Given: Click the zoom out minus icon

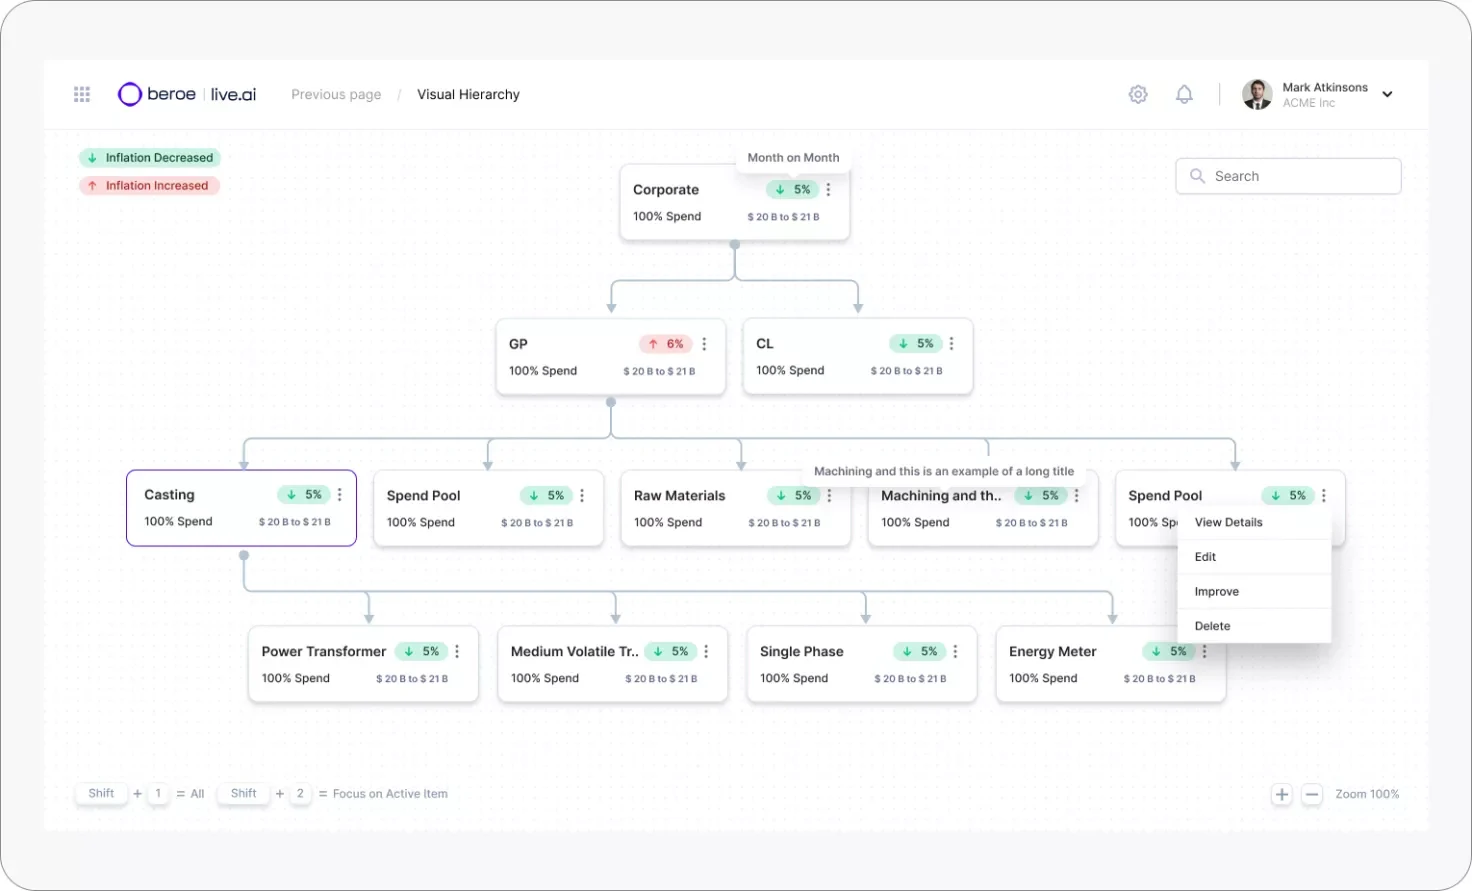Looking at the screenshot, I should click(1312, 794).
